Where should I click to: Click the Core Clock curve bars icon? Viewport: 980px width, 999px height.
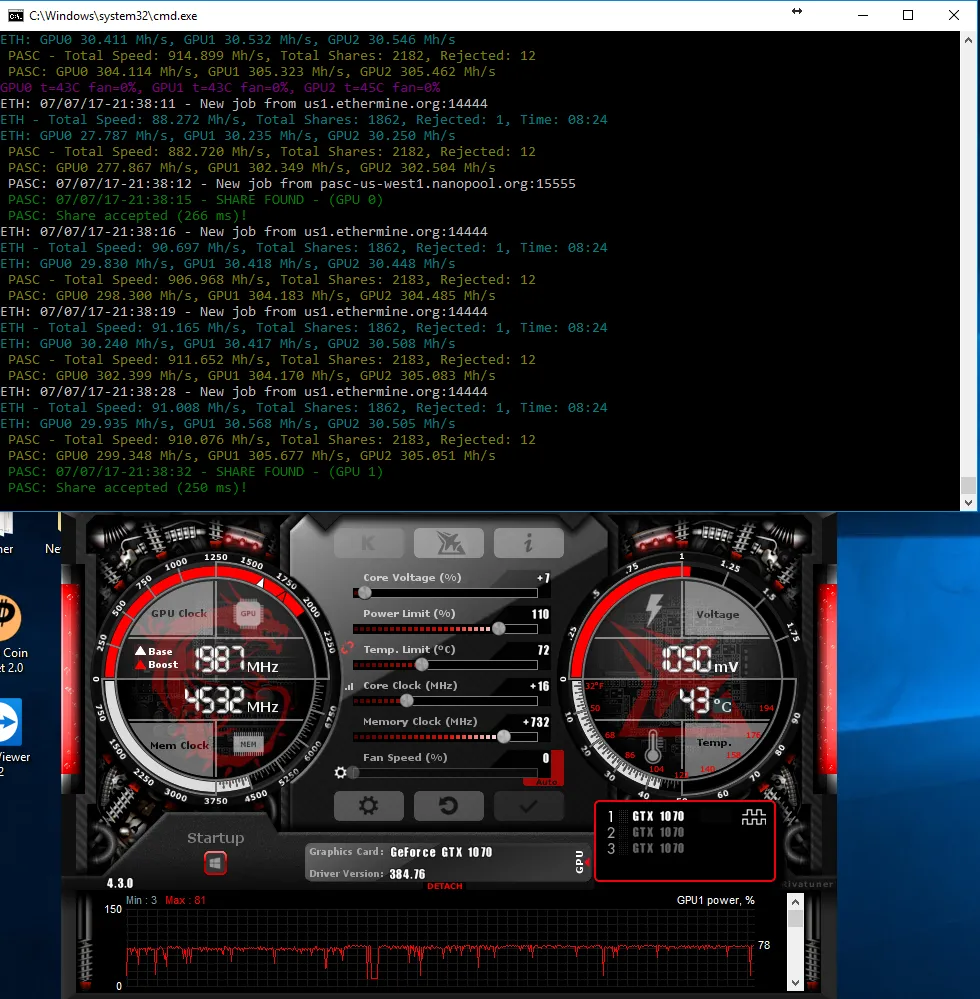349,687
